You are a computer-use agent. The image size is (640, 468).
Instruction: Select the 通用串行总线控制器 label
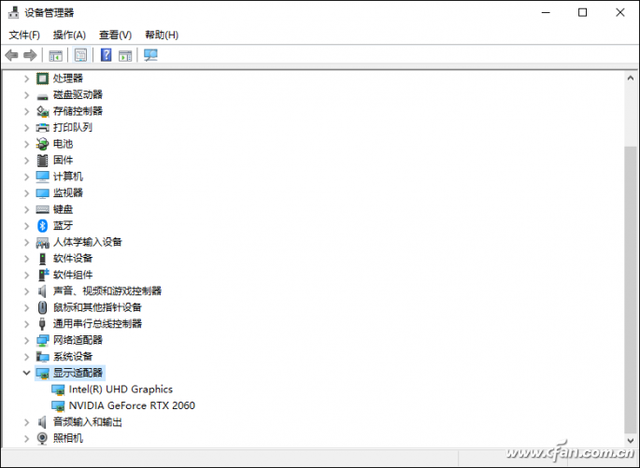tap(98, 324)
